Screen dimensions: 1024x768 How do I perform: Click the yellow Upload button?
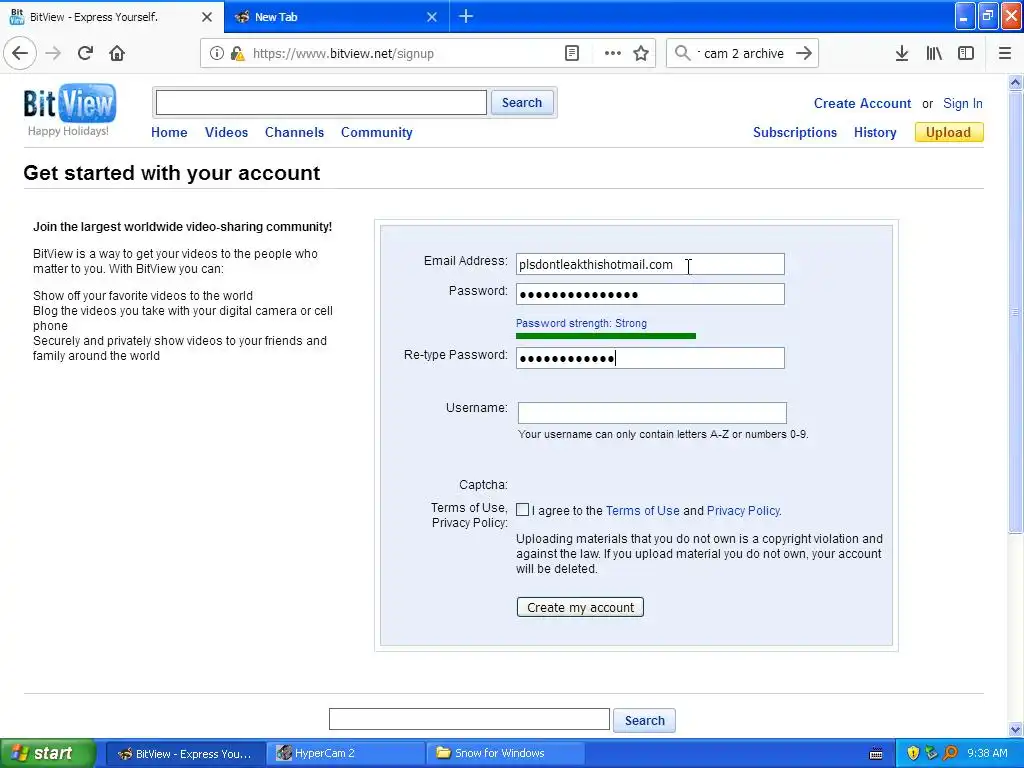tap(949, 133)
